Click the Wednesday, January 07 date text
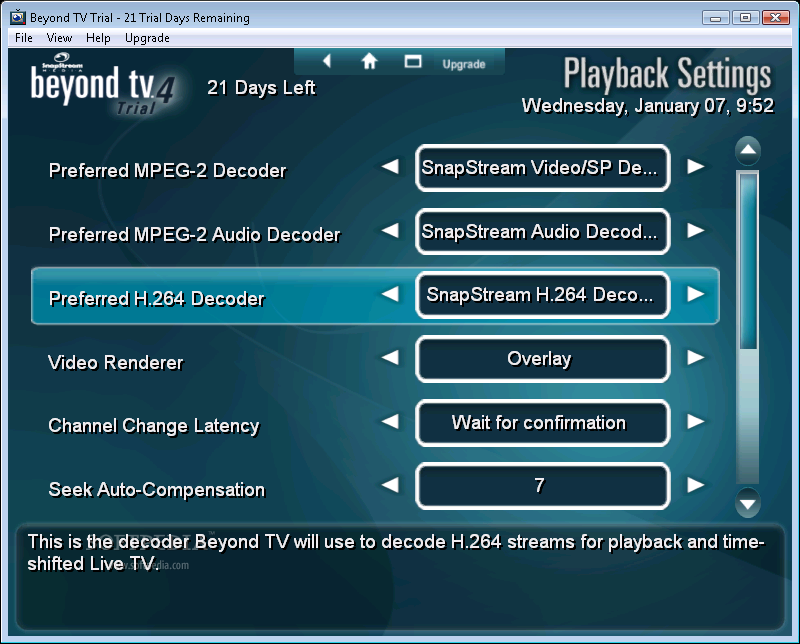 click(648, 106)
